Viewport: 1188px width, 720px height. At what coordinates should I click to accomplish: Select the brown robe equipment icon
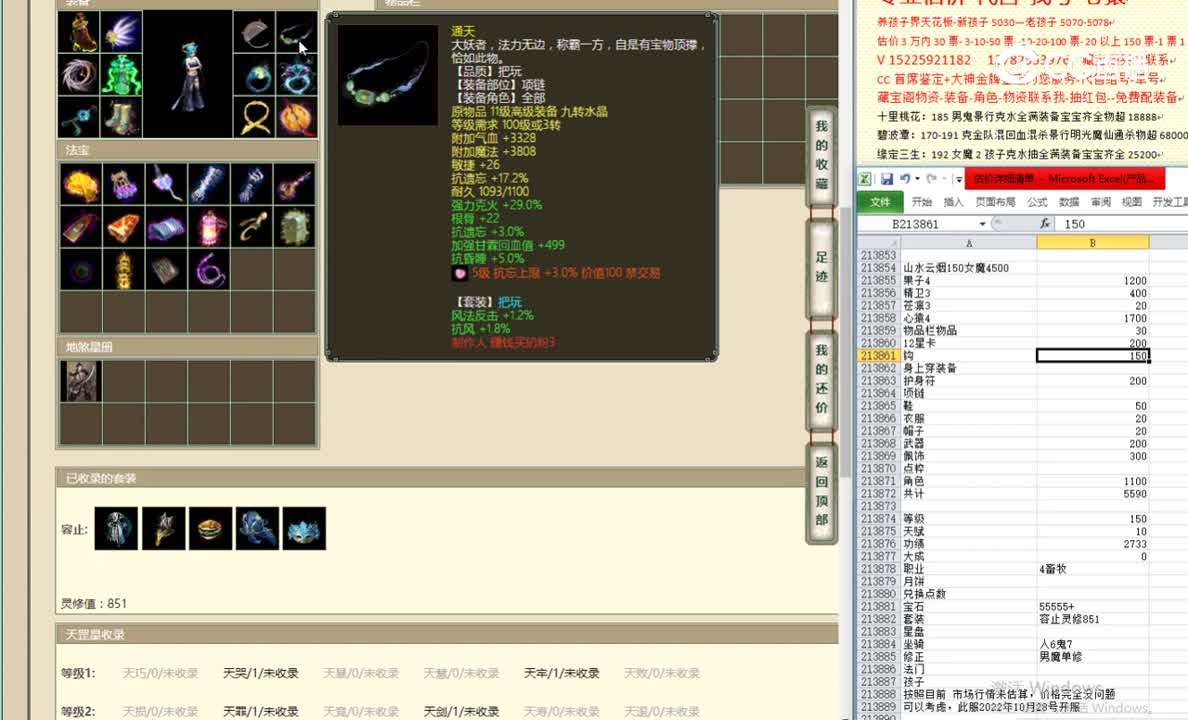point(79,32)
